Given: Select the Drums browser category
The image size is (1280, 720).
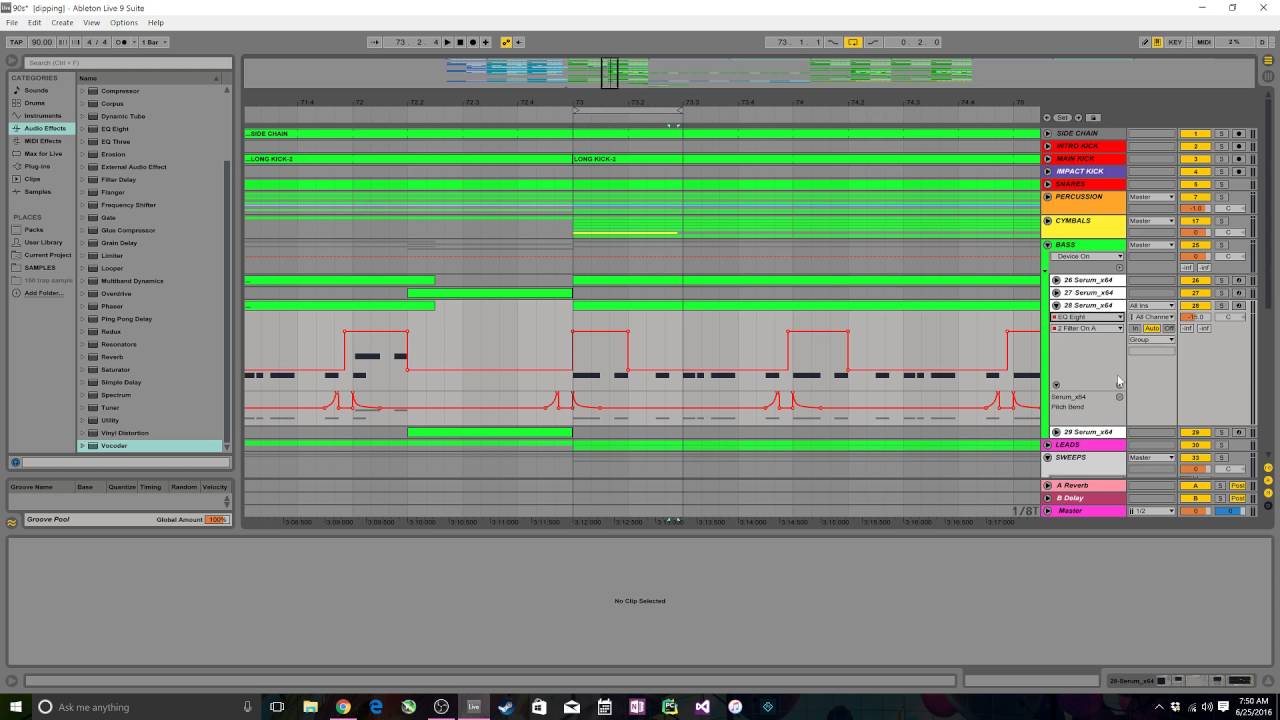Looking at the screenshot, I should [x=35, y=103].
